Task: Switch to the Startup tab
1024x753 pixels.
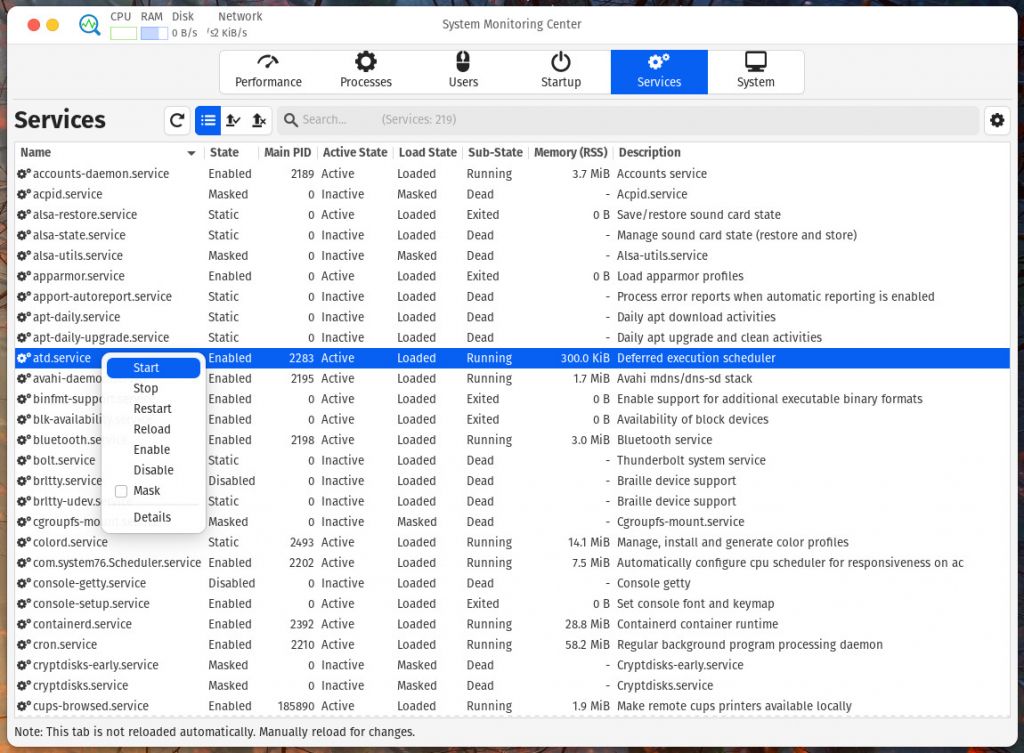Action: point(560,71)
